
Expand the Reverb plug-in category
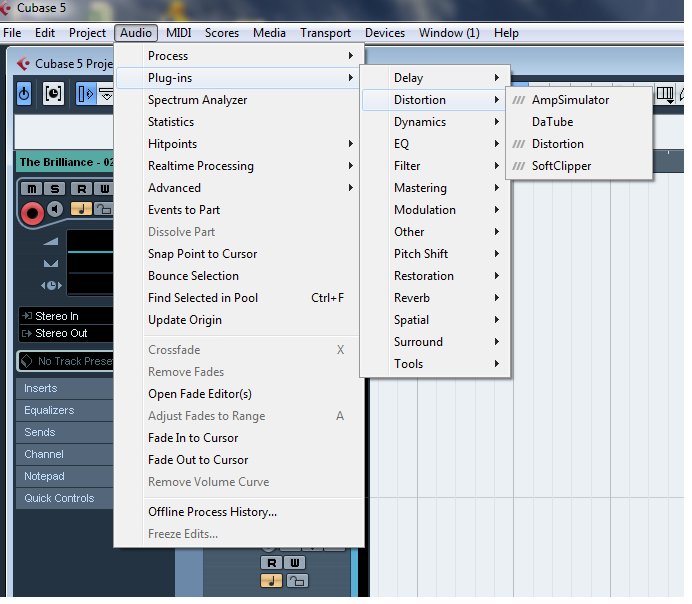[435, 298]
